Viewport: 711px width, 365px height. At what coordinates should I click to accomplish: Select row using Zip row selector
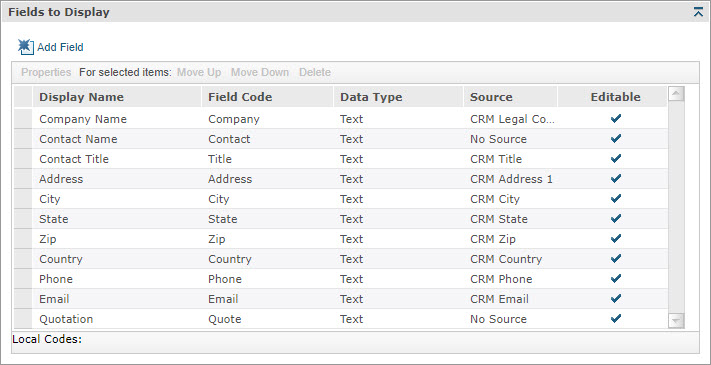(x=23, y=238)
